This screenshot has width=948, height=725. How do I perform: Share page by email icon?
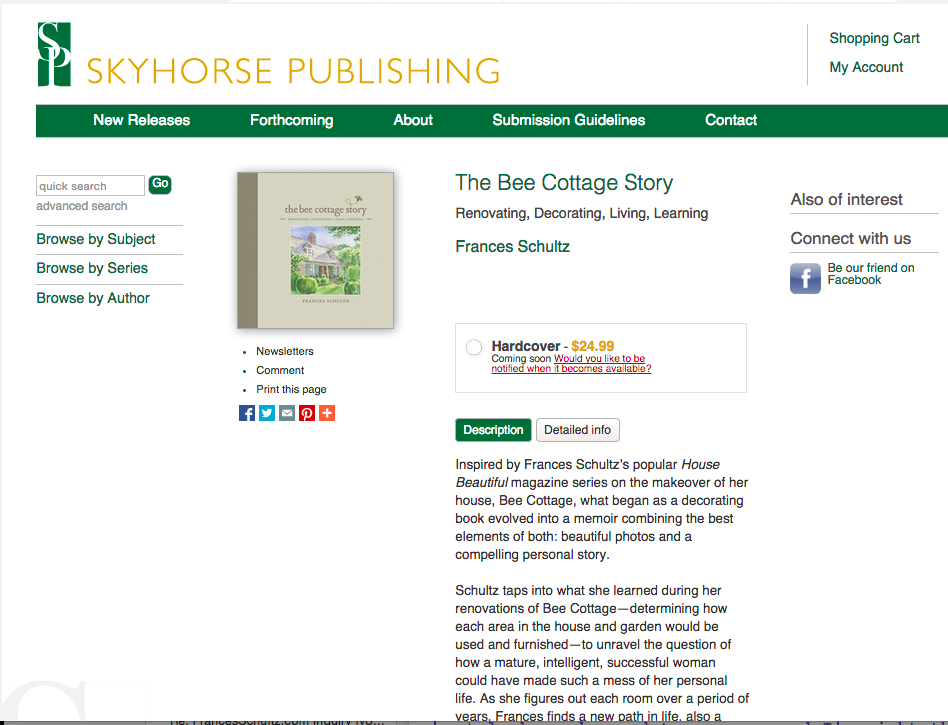point(287,413)
